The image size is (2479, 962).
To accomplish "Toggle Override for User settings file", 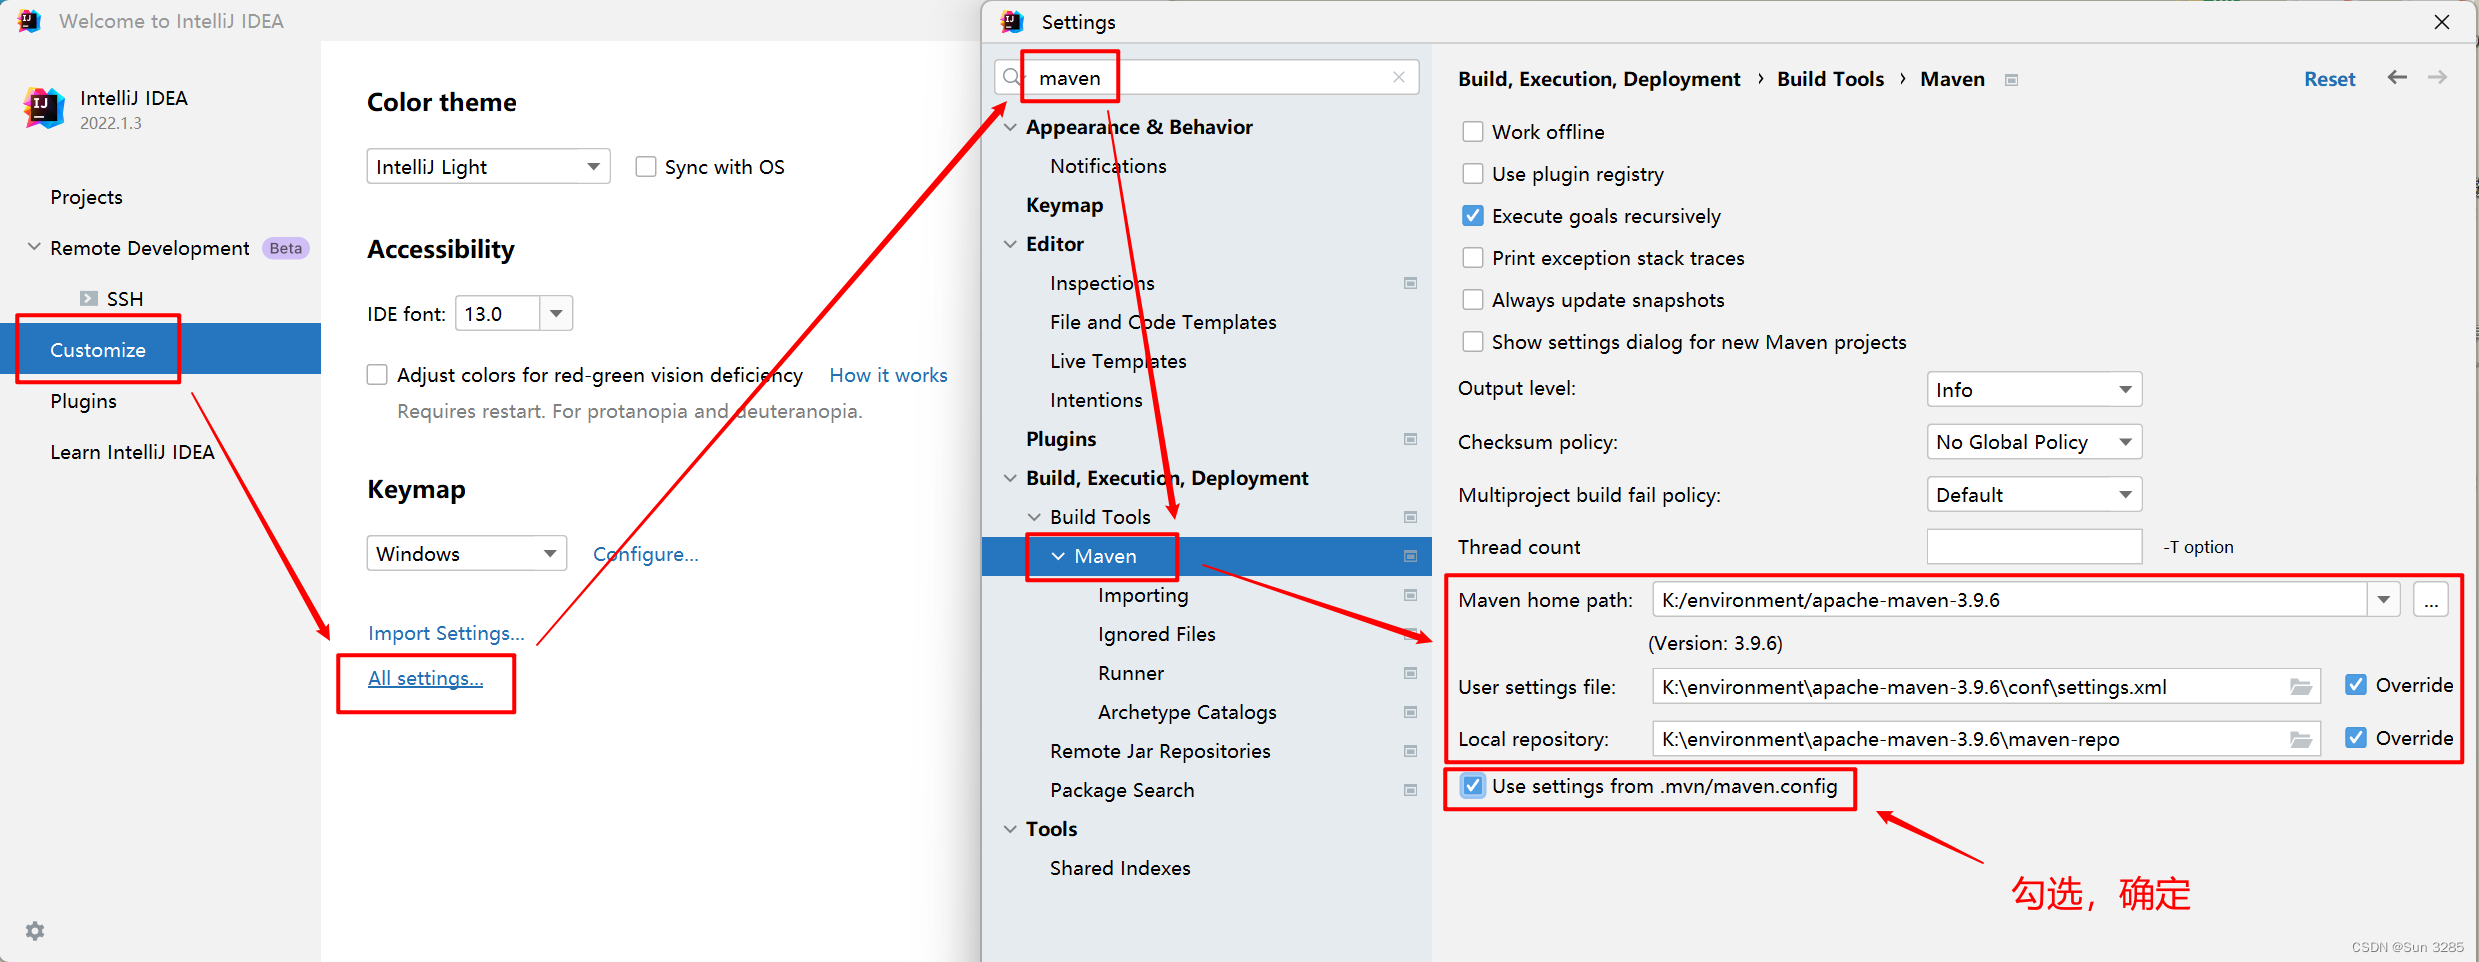I will [x=2356, y=685].
